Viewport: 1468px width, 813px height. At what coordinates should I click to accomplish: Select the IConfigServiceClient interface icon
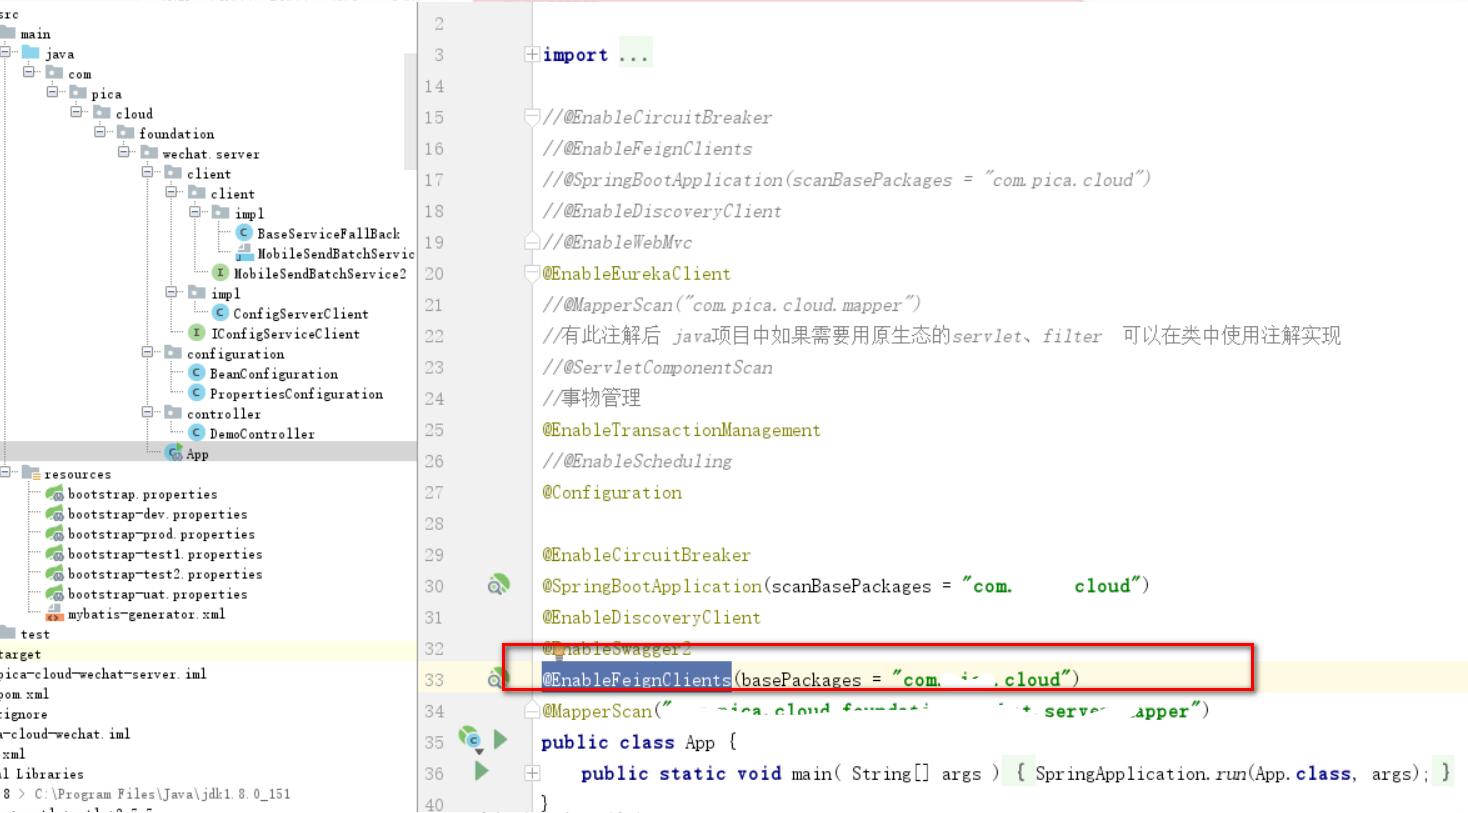coord(197,333)
